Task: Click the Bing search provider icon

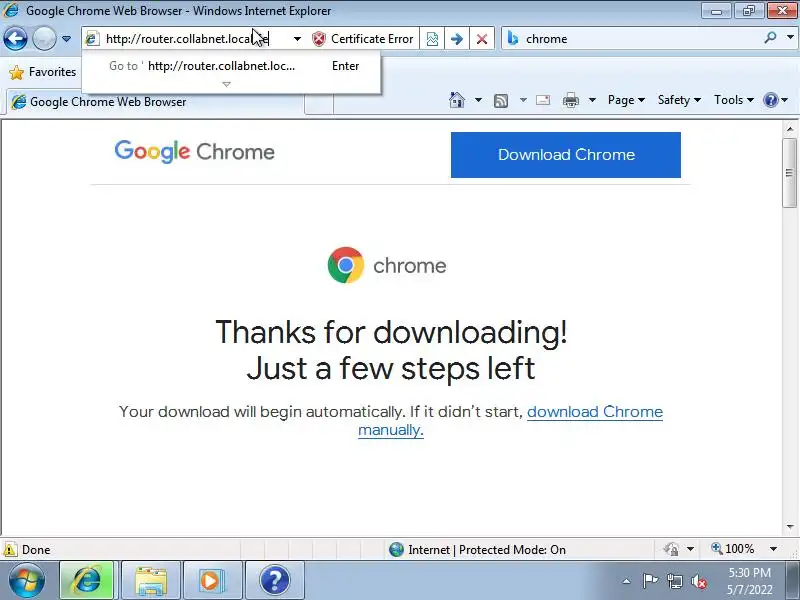Action: click(513, 39)
